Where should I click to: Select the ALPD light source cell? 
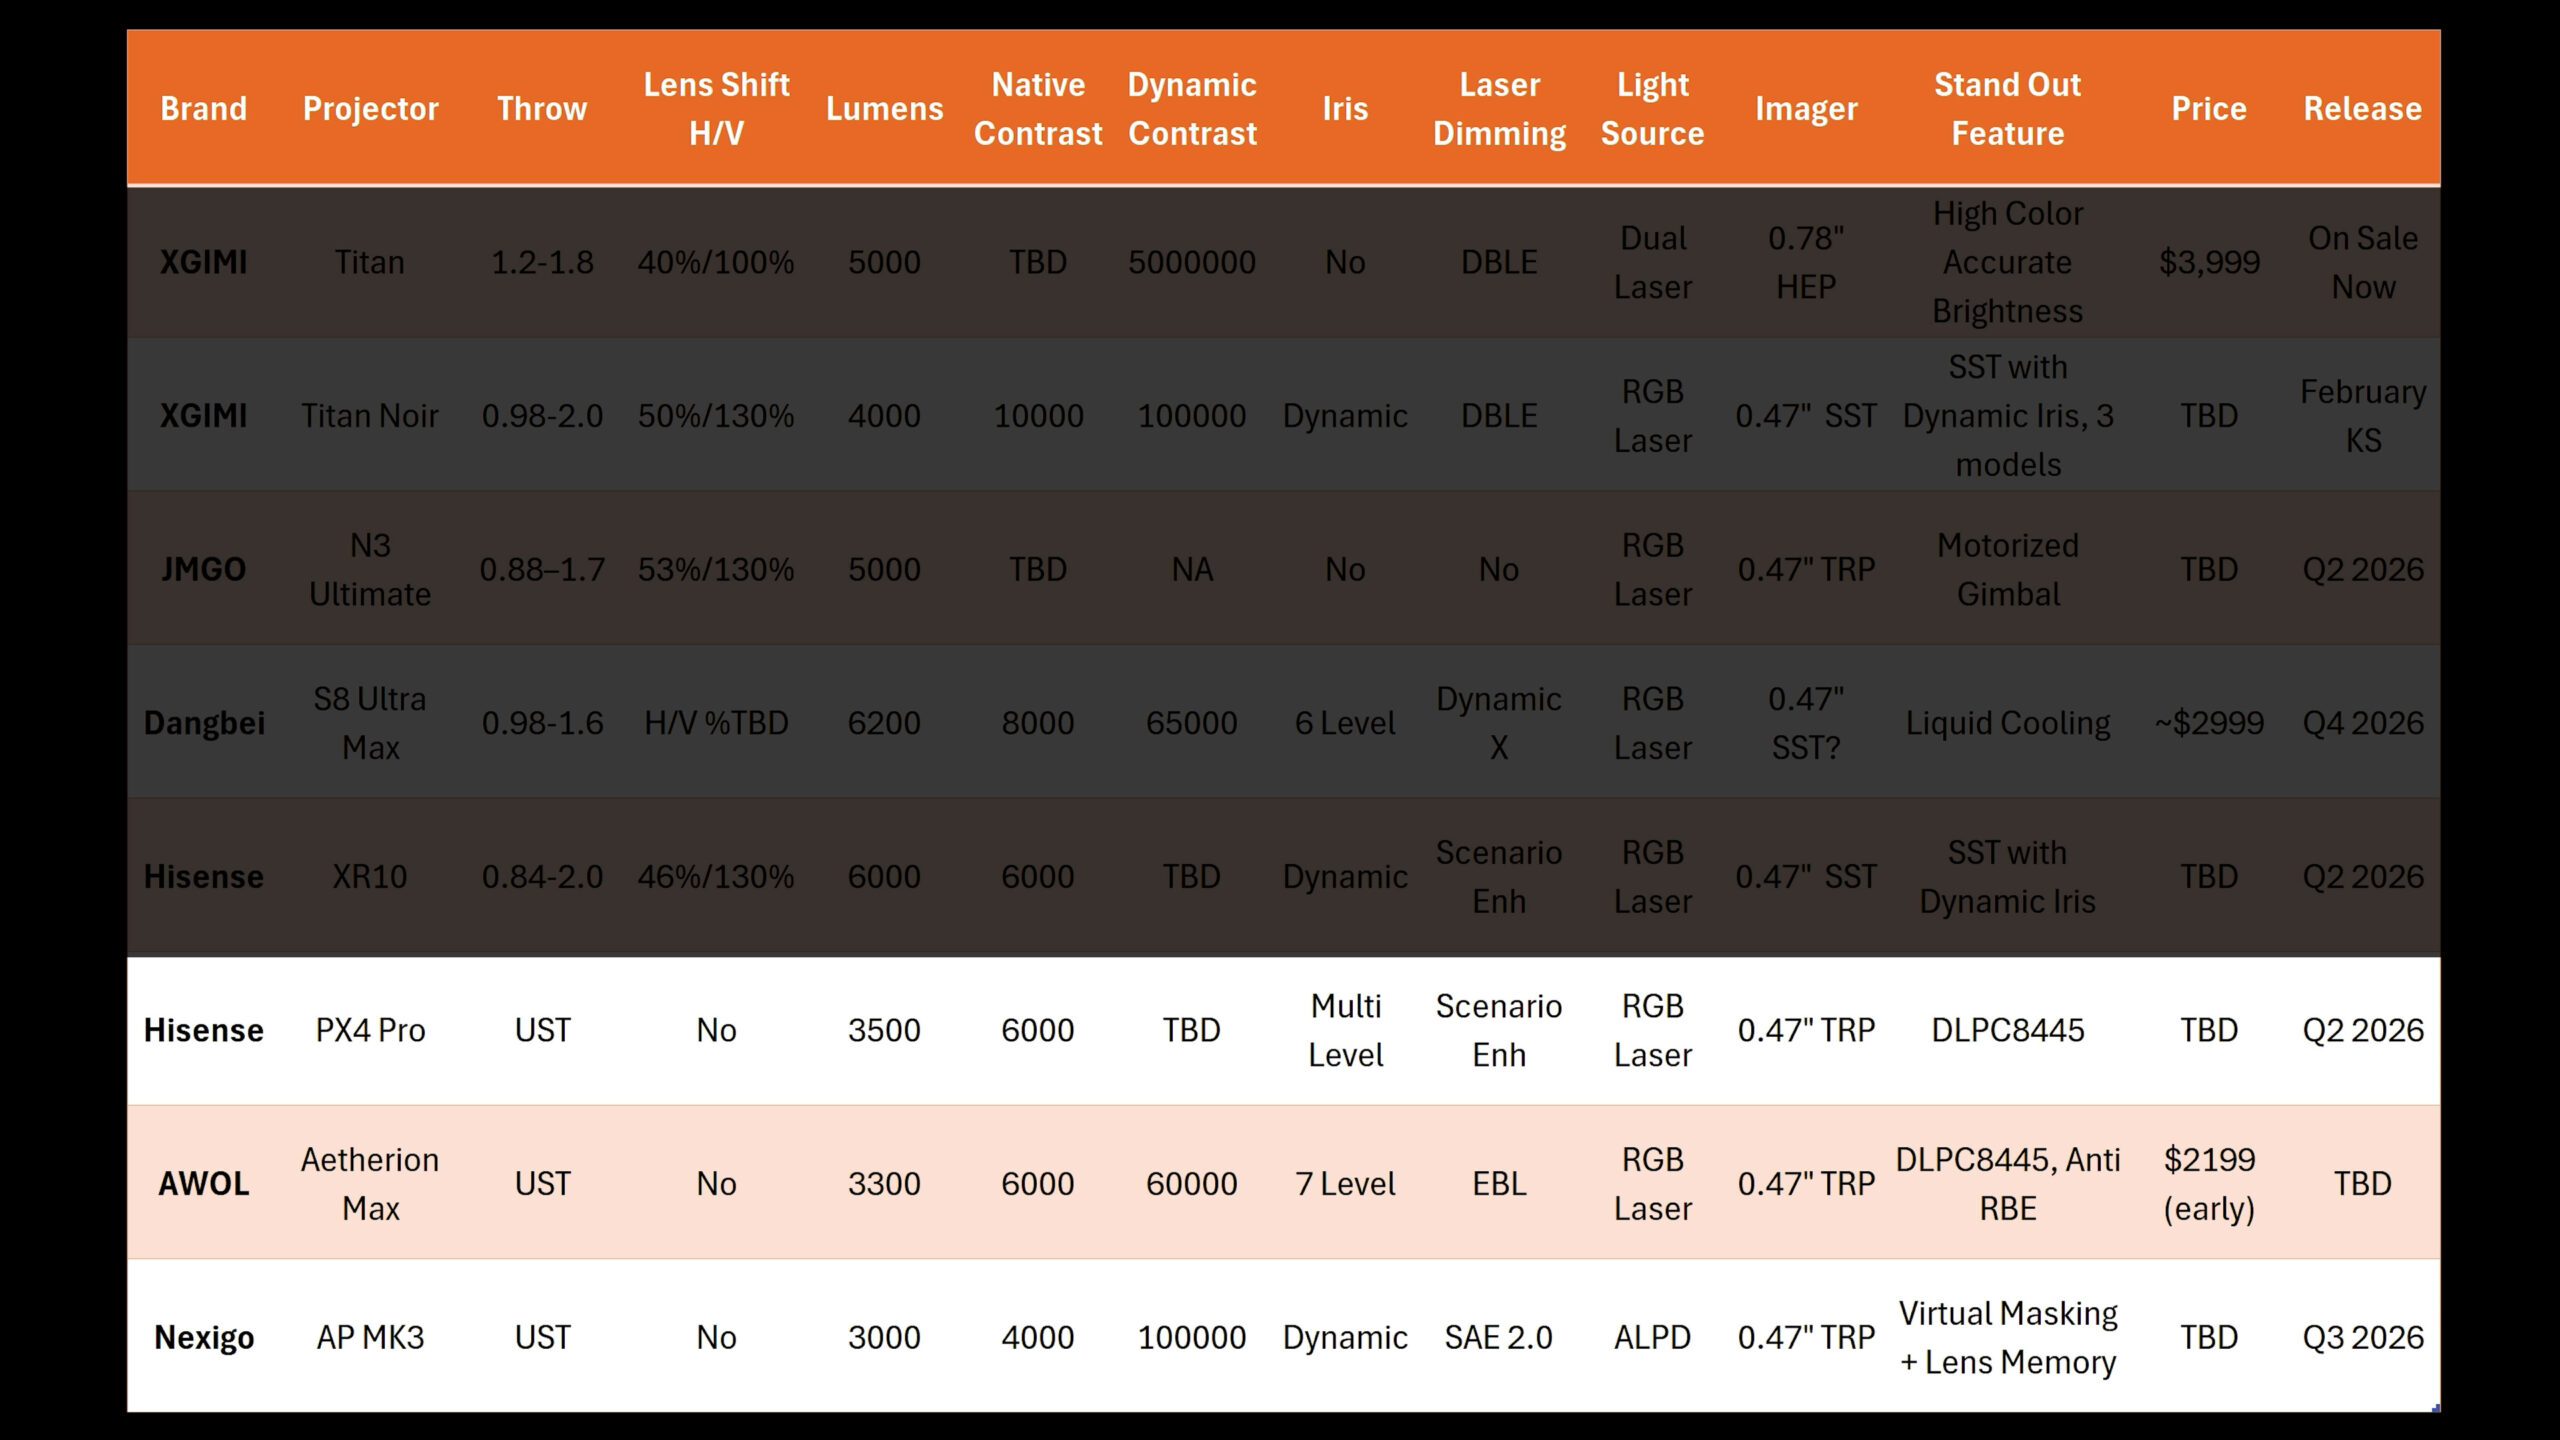click(x=1652, y=1337)
